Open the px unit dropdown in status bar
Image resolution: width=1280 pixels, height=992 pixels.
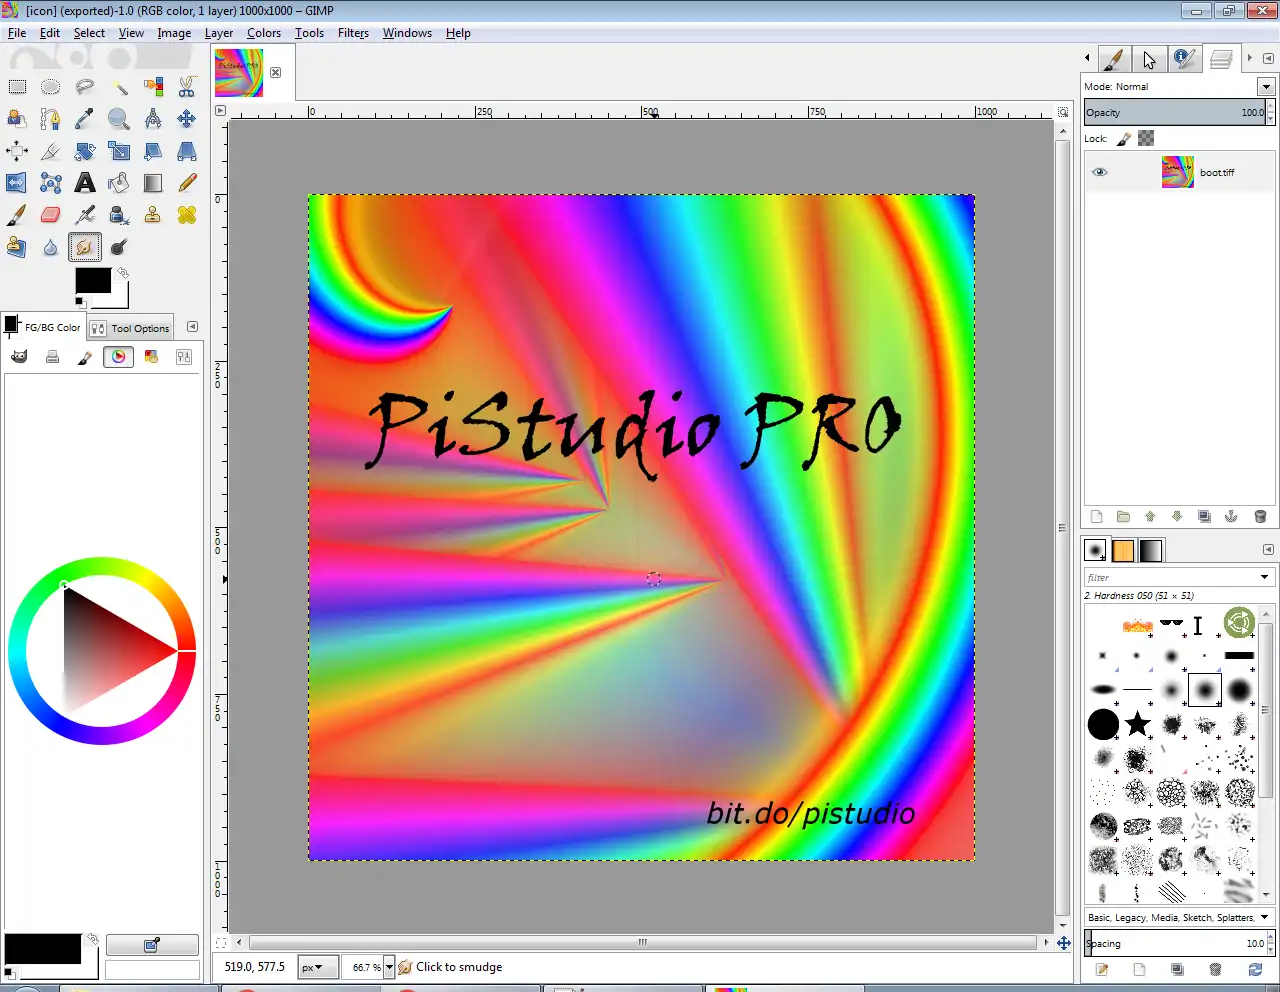click(x=317, y=967)
